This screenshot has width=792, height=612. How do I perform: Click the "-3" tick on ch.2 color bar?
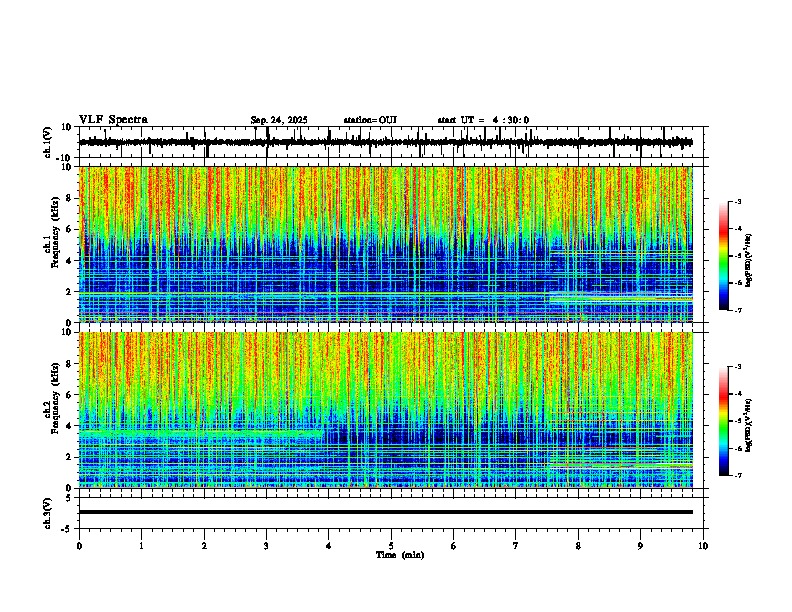coord(738,367)
